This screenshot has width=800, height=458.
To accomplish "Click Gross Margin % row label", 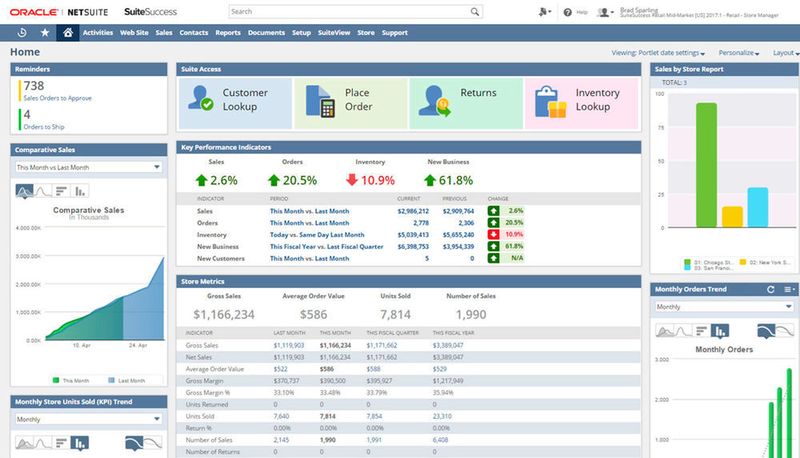I will pos(208,393).
